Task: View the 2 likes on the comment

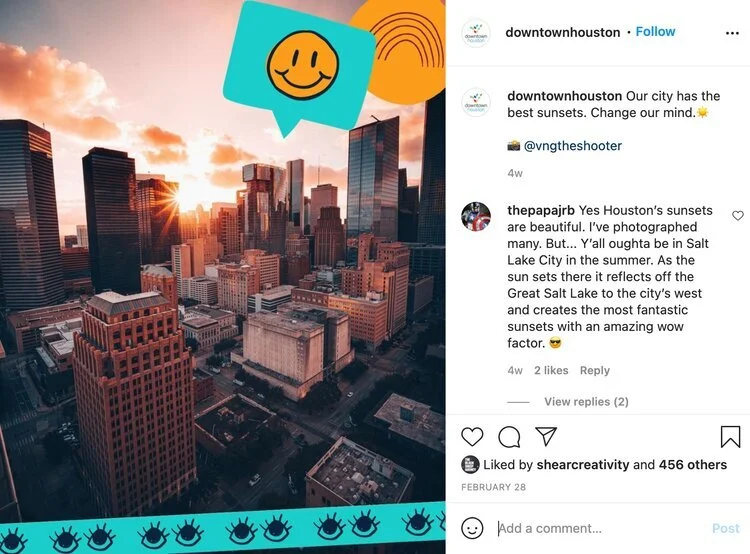Action: click(551, 370)
